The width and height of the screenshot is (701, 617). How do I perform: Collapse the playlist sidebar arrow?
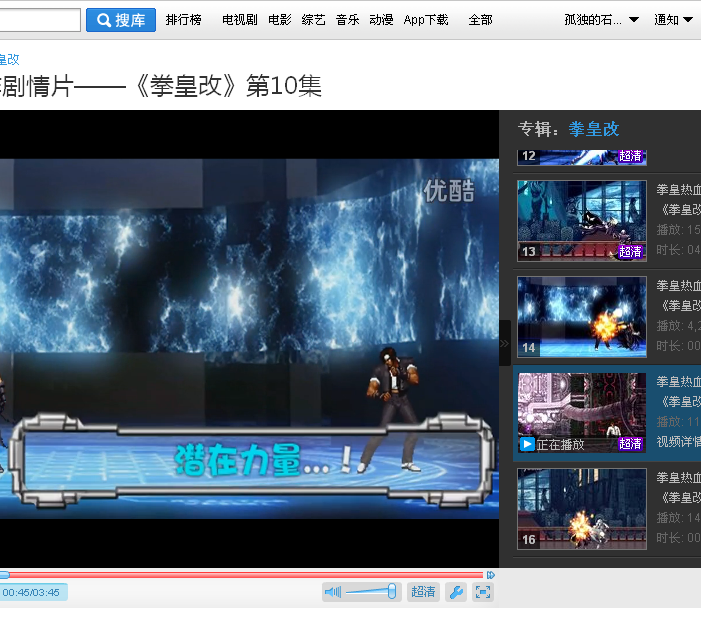(x=505, y=343)
